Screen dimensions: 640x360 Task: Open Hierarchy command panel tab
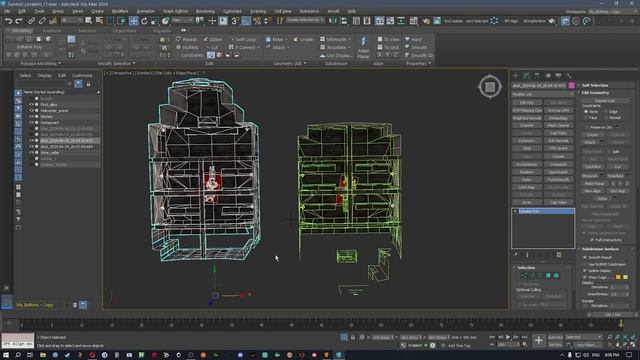click(x=537, y=76)
